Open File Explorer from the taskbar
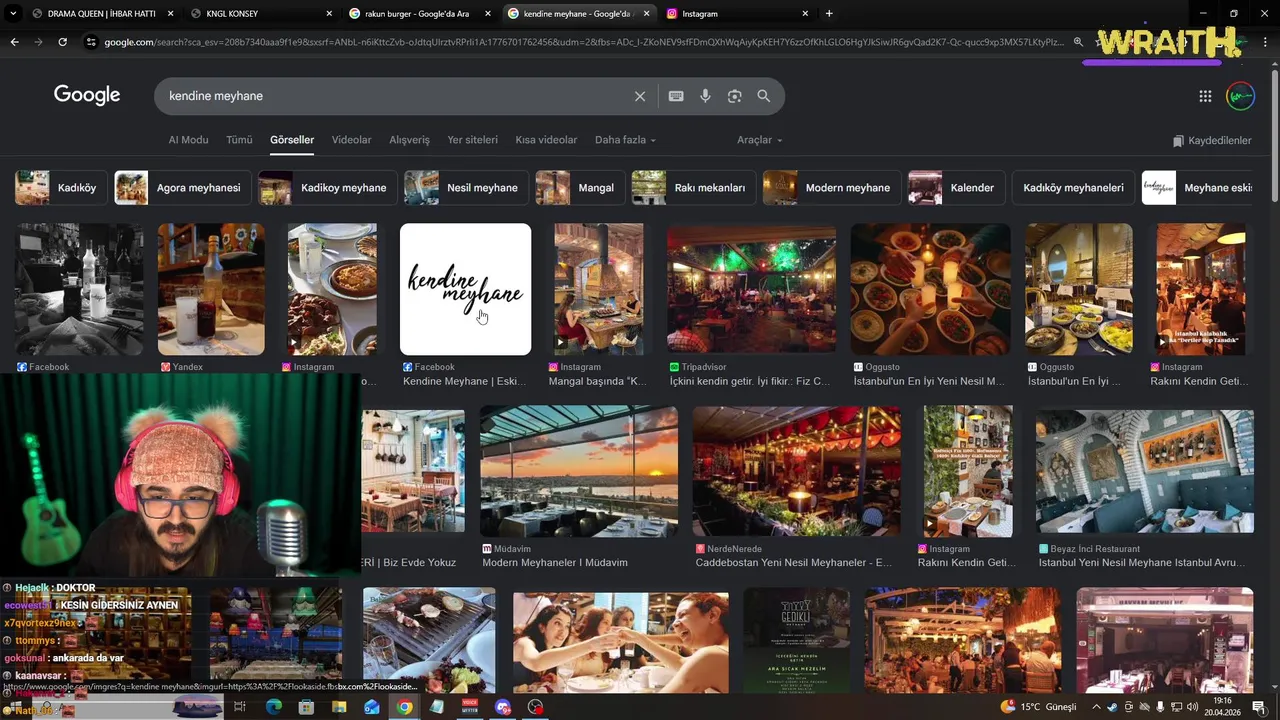Viewport: 1280px width, 720px height. pyautogui.click(x=339, y=707)
